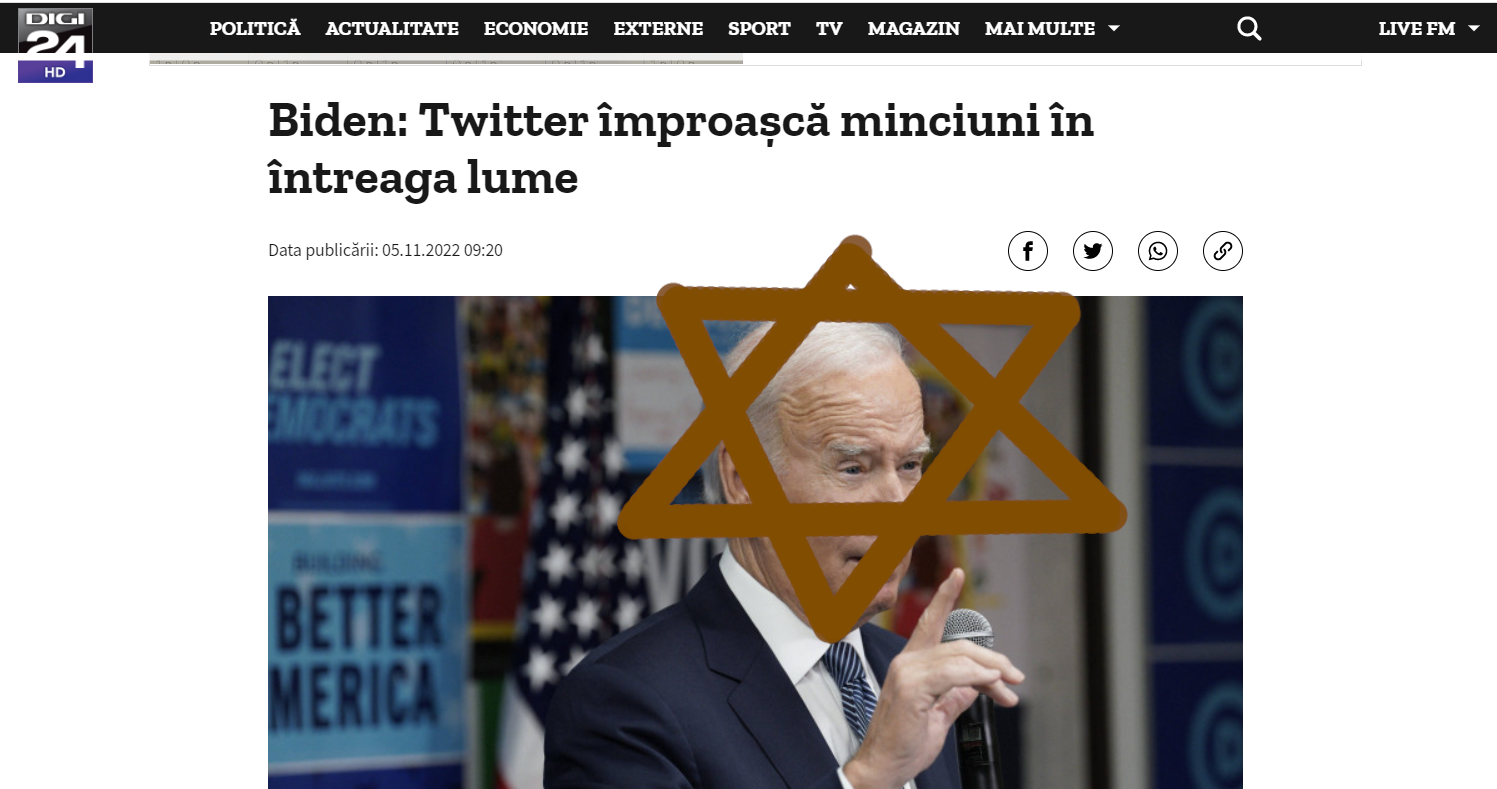1497x789 pixels.
Task: Click the Digi24 HD logo
Action: [x=56, y=44]
